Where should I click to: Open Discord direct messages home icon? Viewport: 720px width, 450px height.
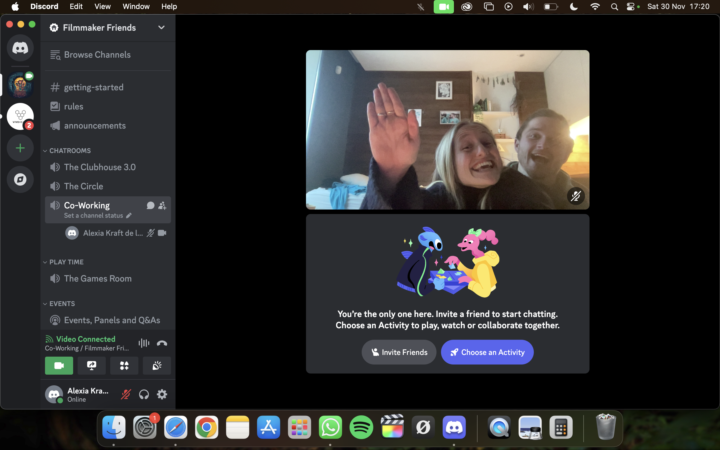20,47
